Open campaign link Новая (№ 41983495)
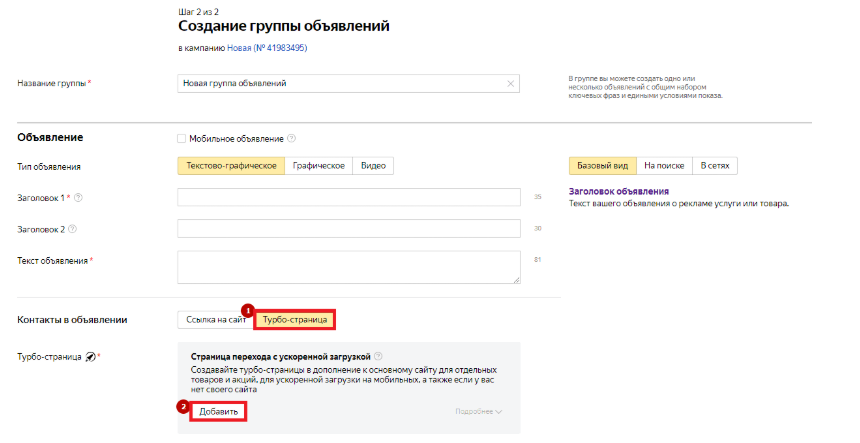The width and height of the screenshot is (860, 443). coord(267,48)
